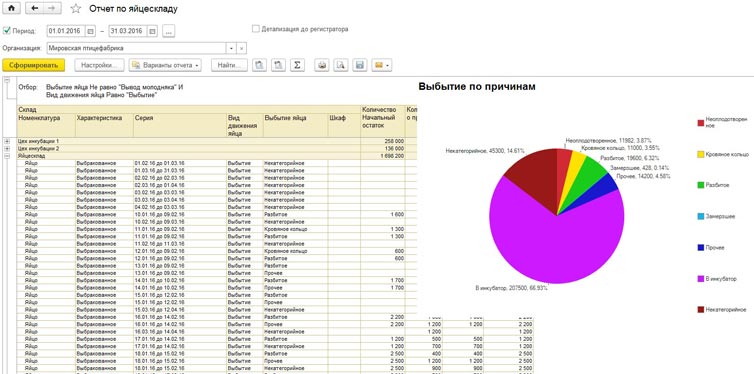Click Некатегорийное dark red legend swatch
The image size is (754, 374).
pos(701,310)
